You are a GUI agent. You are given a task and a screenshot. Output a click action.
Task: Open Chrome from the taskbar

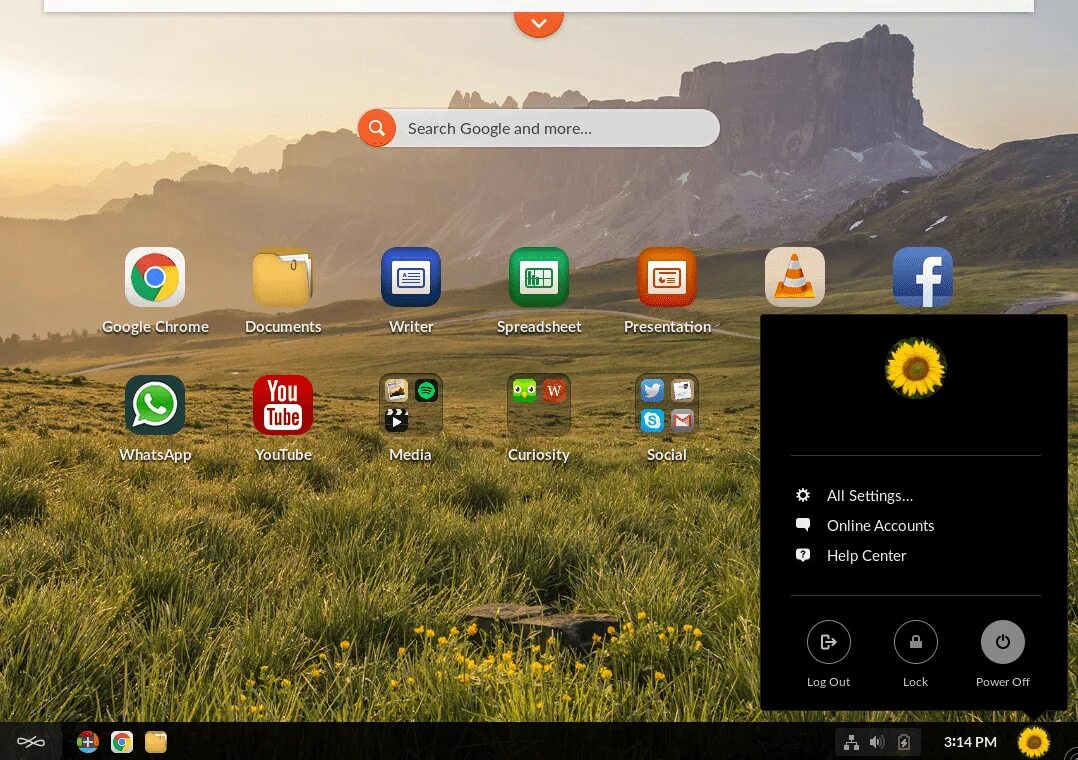[x=122, y=742]
